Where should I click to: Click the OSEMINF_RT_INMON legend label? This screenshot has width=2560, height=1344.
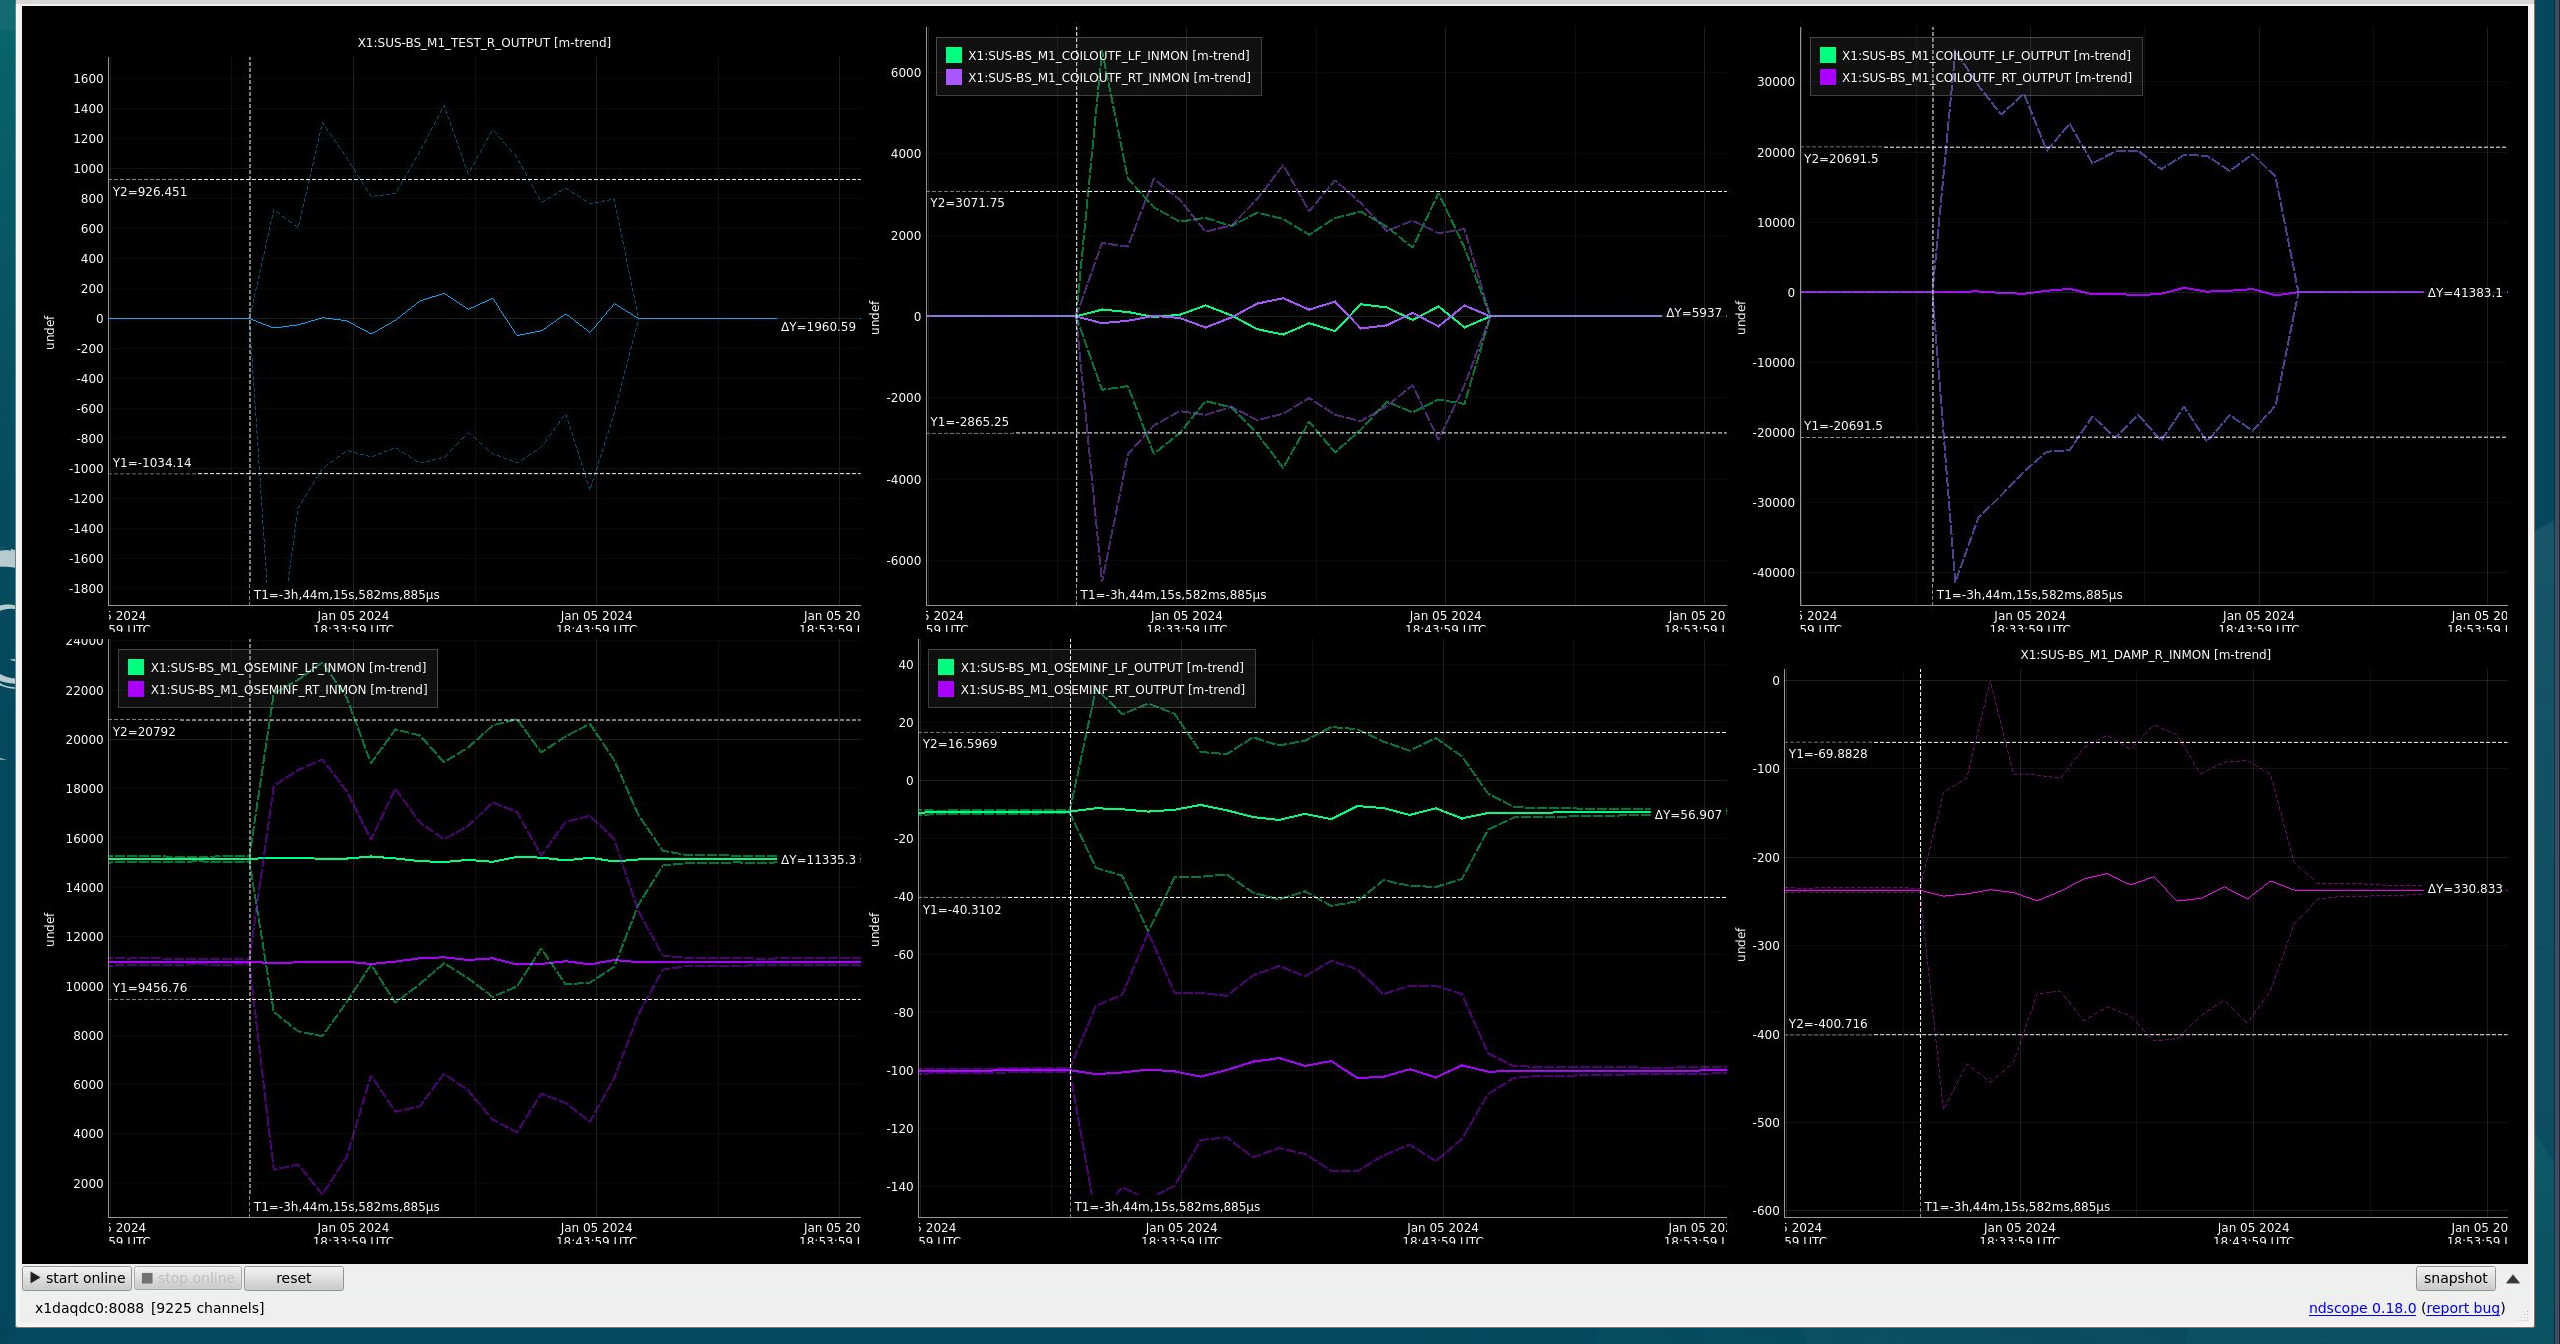(289, 689)
